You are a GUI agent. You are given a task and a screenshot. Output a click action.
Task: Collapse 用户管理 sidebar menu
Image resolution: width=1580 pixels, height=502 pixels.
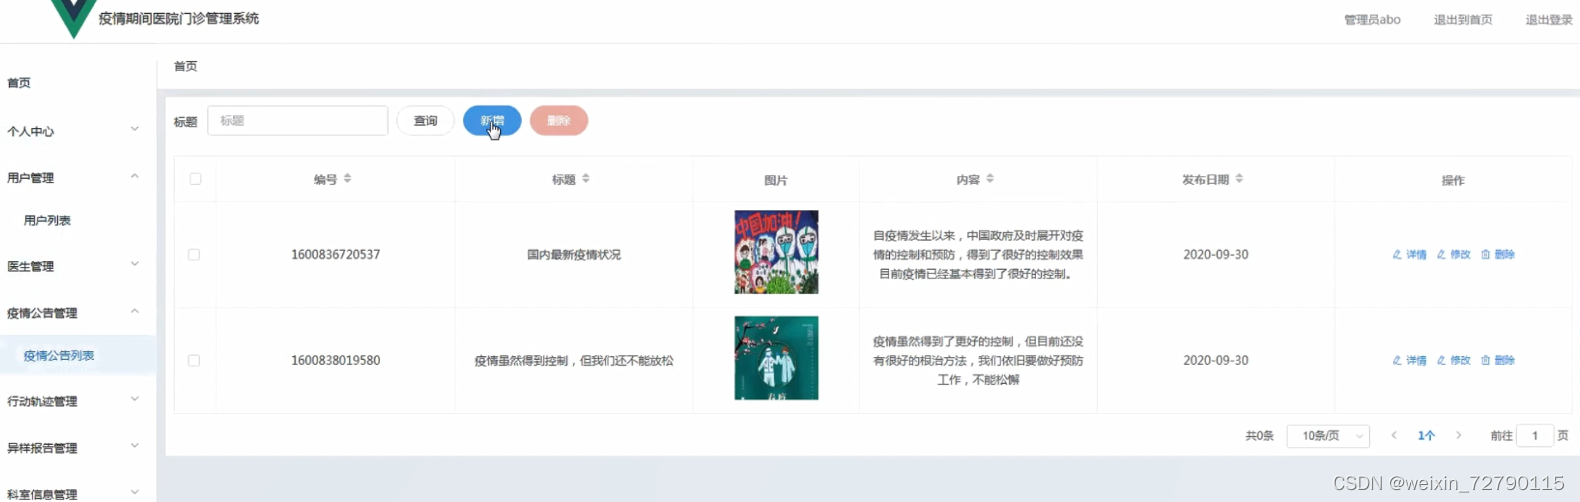coord(78,177)
